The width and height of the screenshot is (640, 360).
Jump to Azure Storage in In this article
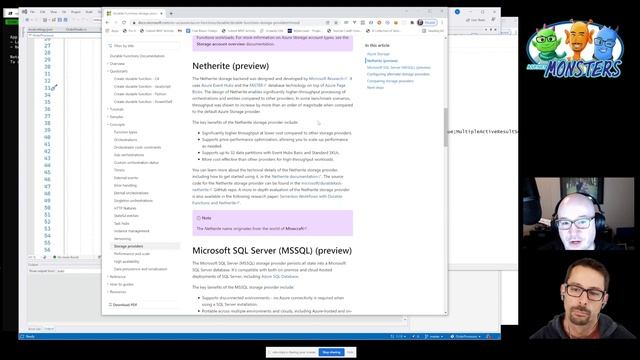pos(378,54)
